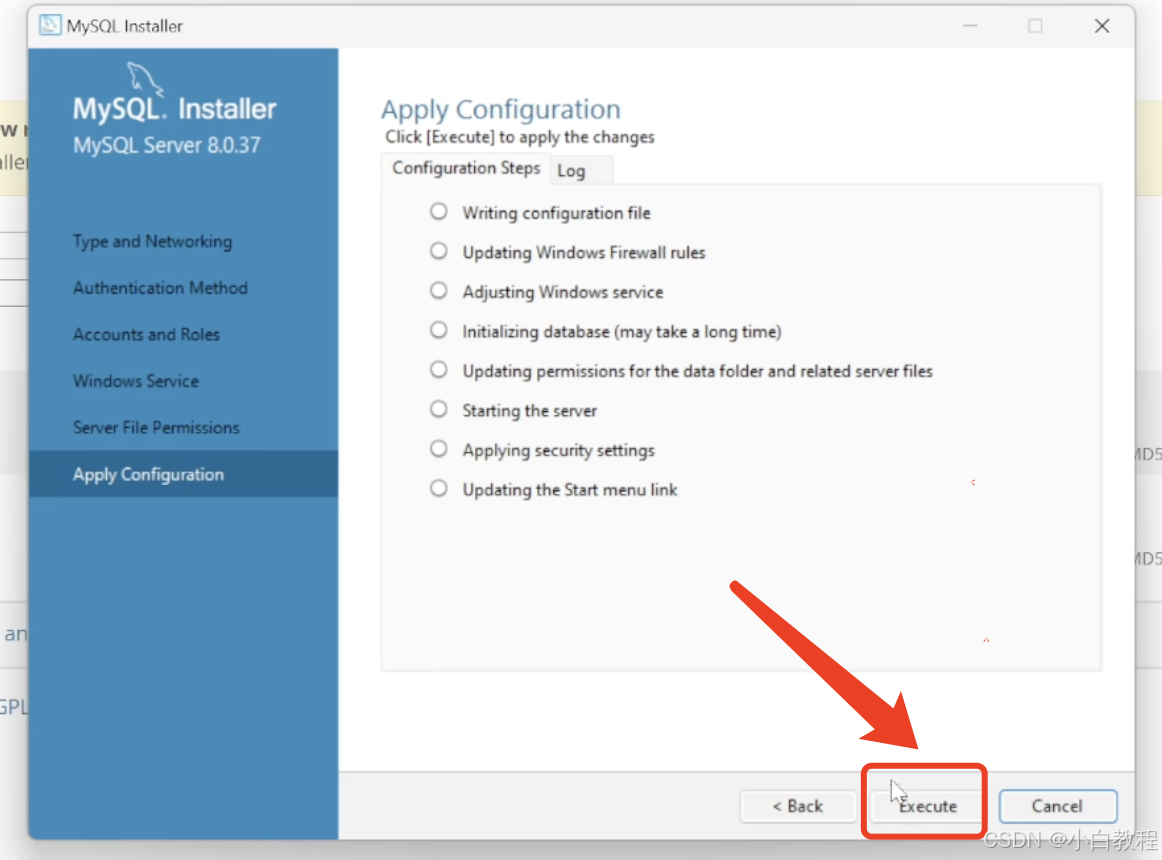Viewport: 1162px width, 860px height.
Task: Click the Initializing database status circle
Action: click(x=439, y=330)
